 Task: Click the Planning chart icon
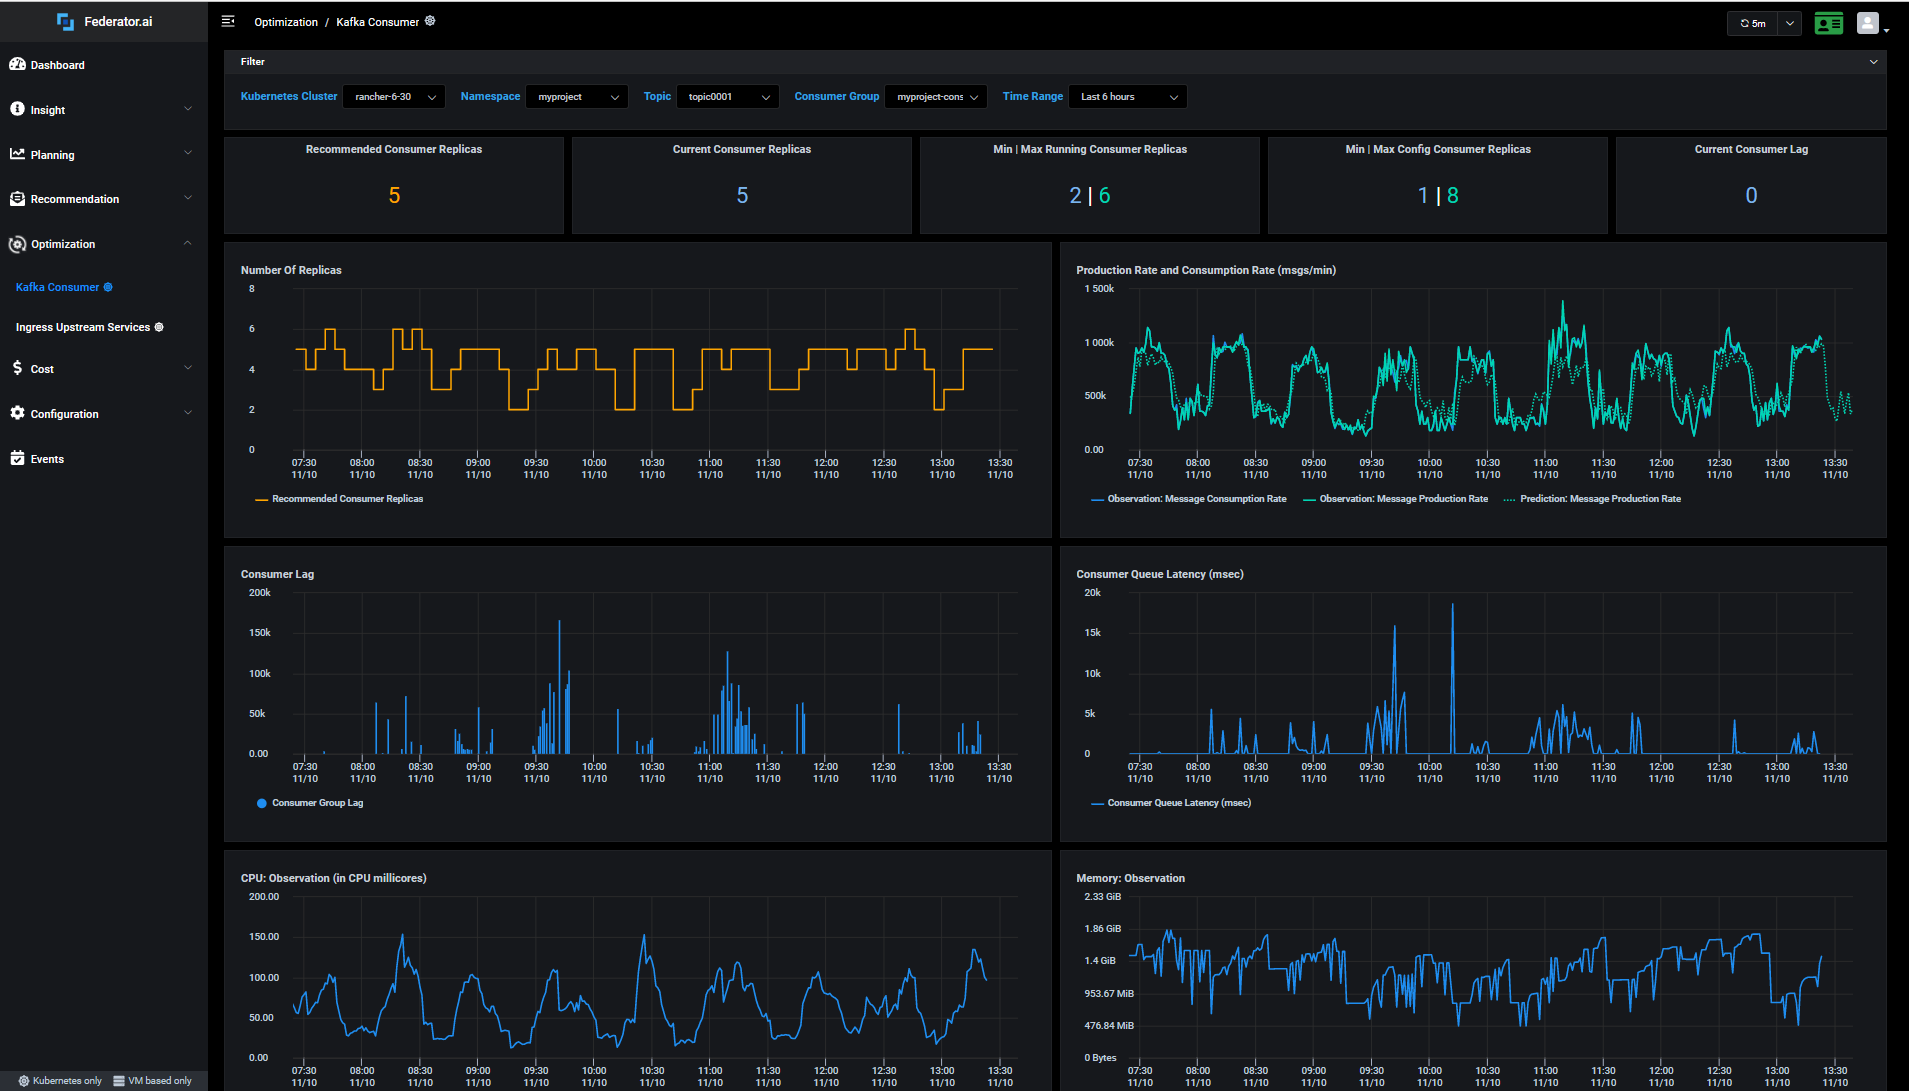[17, 154]
